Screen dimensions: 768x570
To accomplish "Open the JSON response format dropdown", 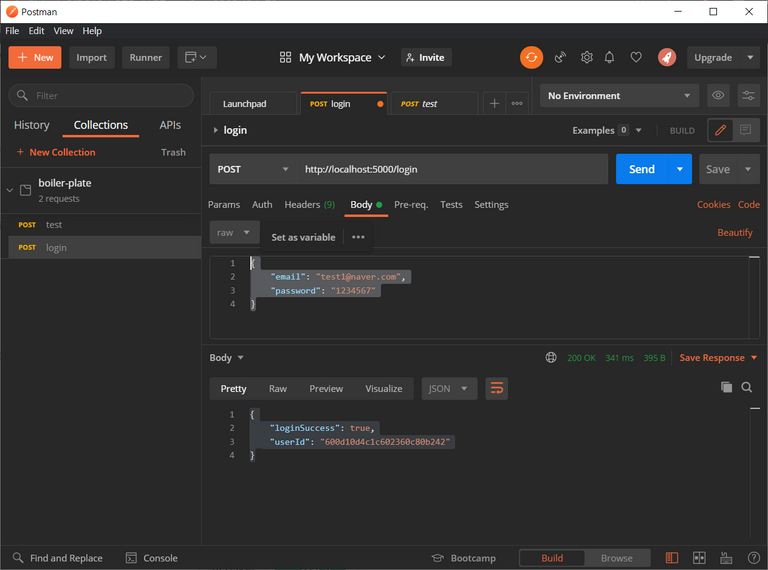I will coord(449,389).
